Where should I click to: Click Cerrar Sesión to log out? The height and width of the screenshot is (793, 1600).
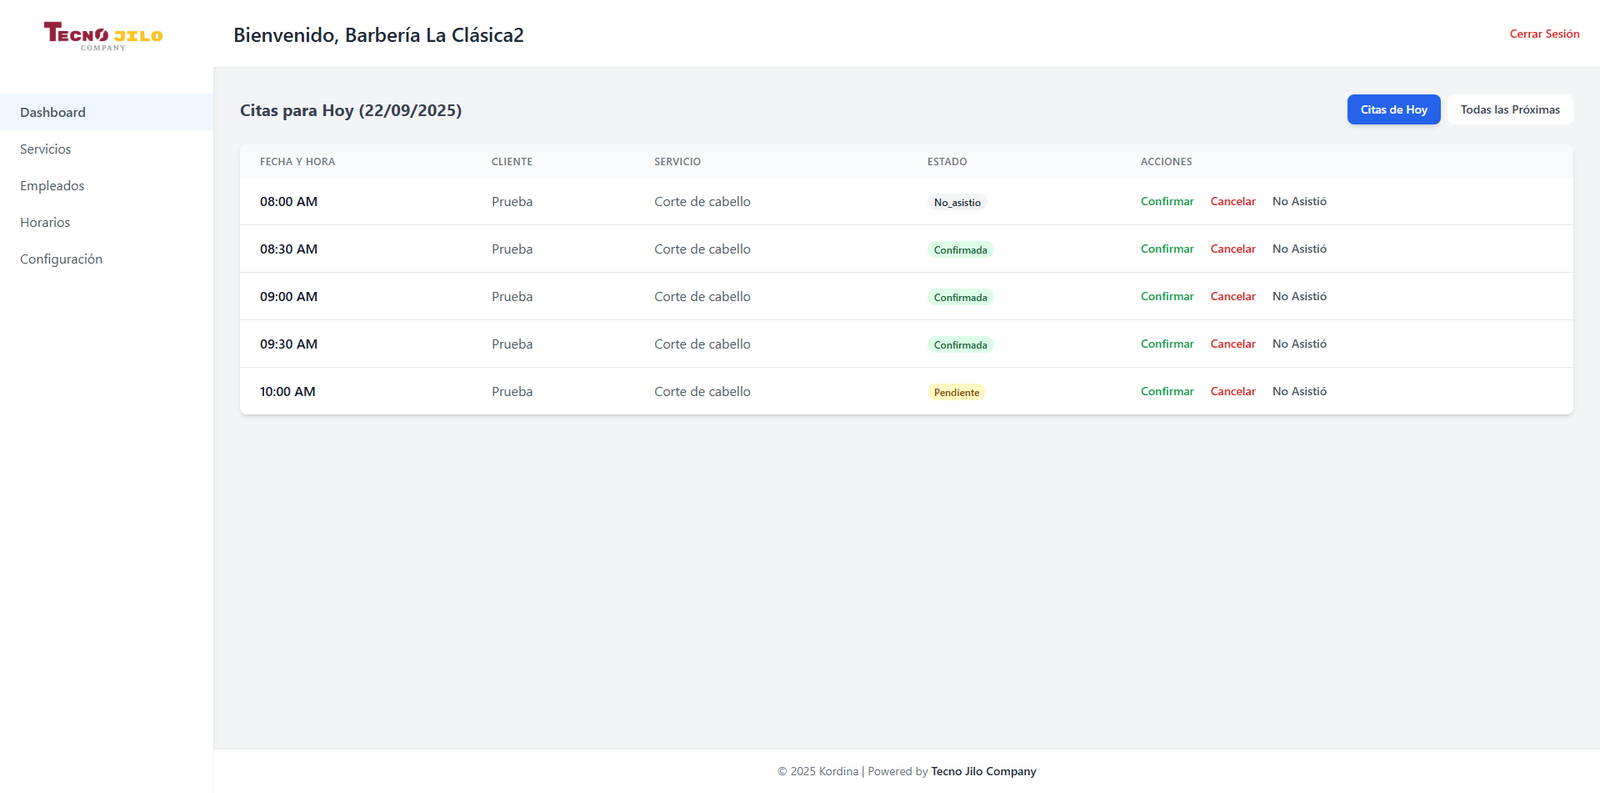tap(1544, 34)
